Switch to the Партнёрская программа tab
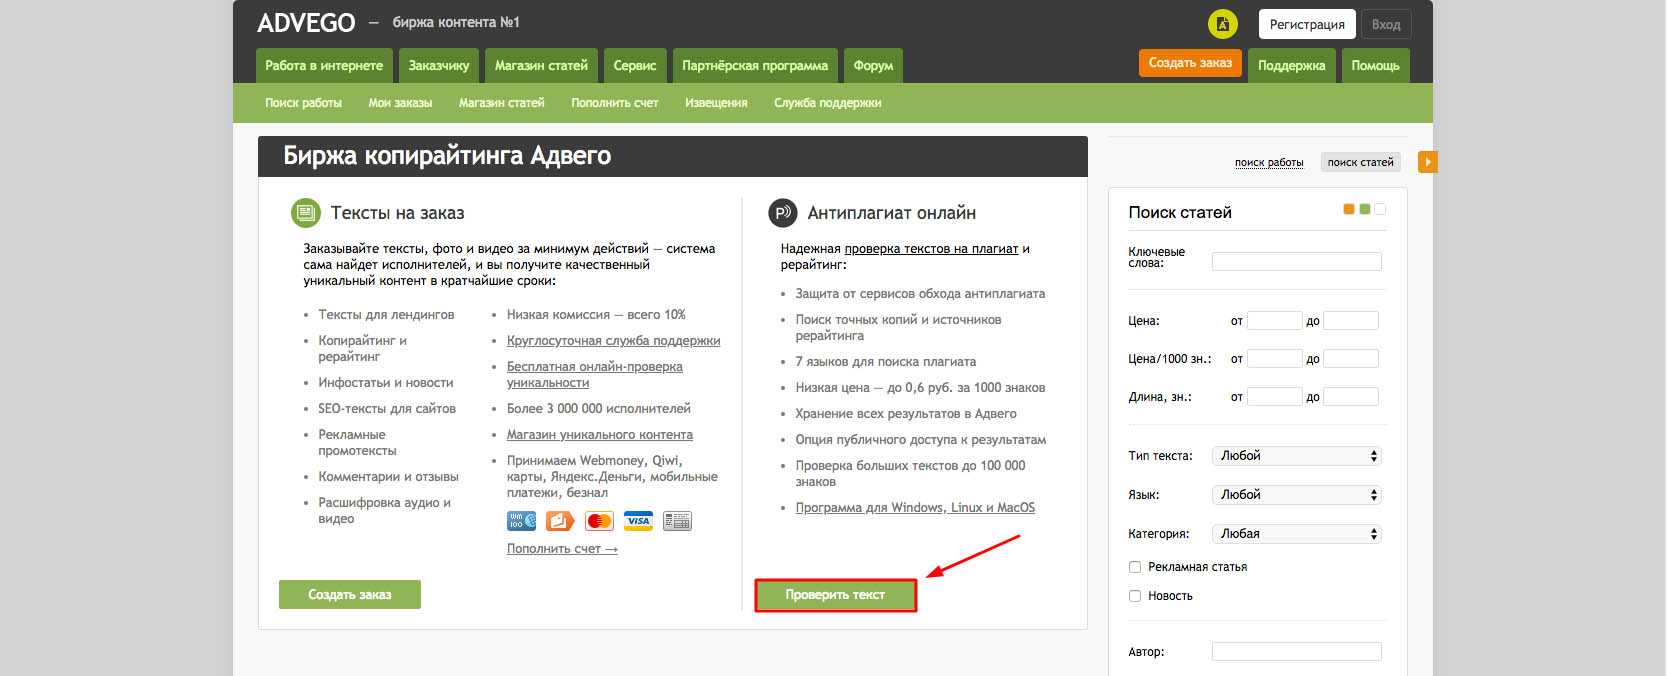 coord(755,66)
